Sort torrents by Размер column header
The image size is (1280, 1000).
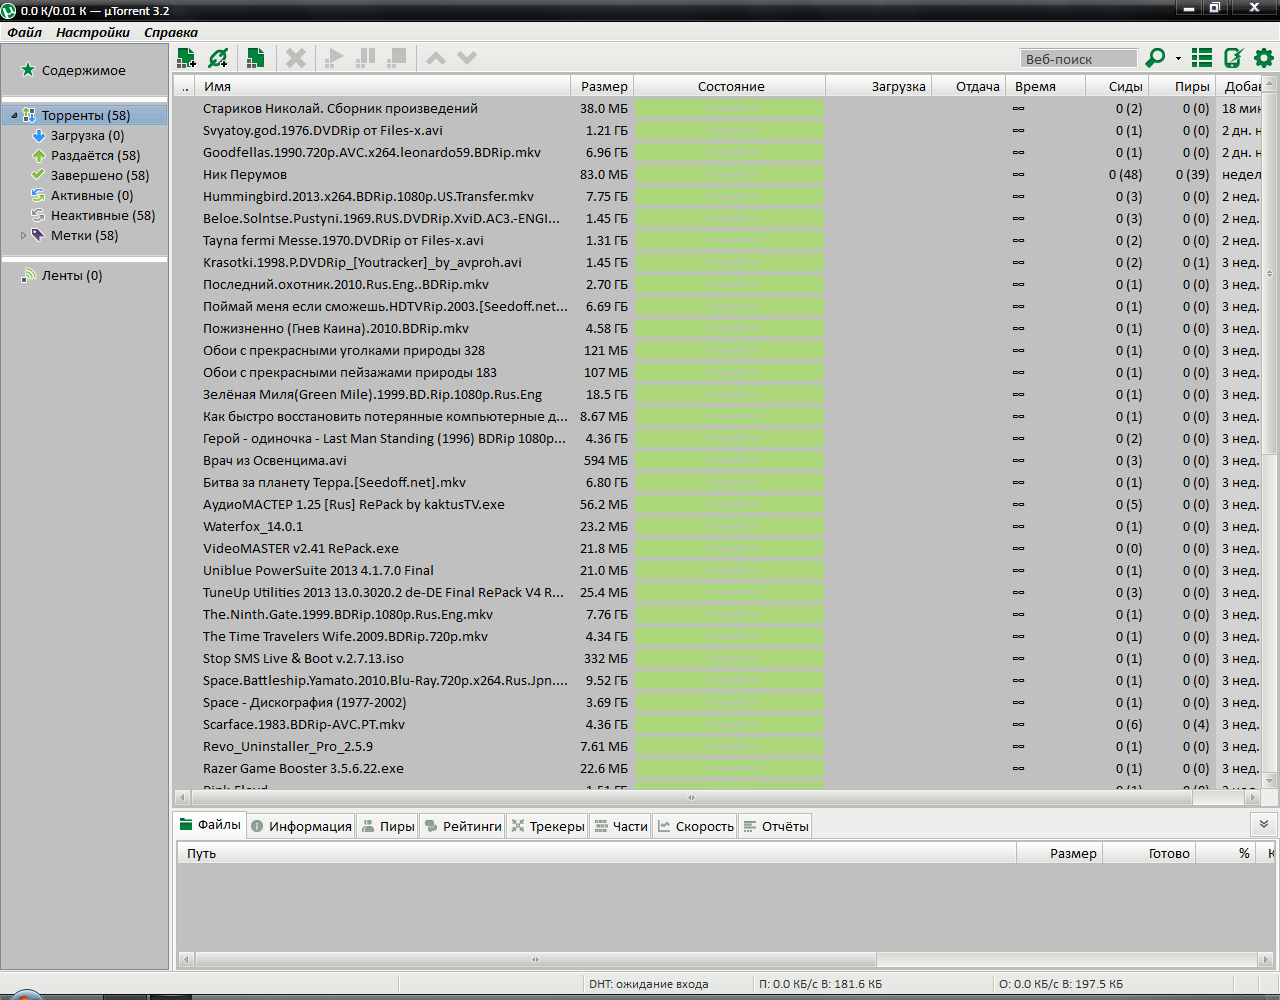(x=602, y=86)
